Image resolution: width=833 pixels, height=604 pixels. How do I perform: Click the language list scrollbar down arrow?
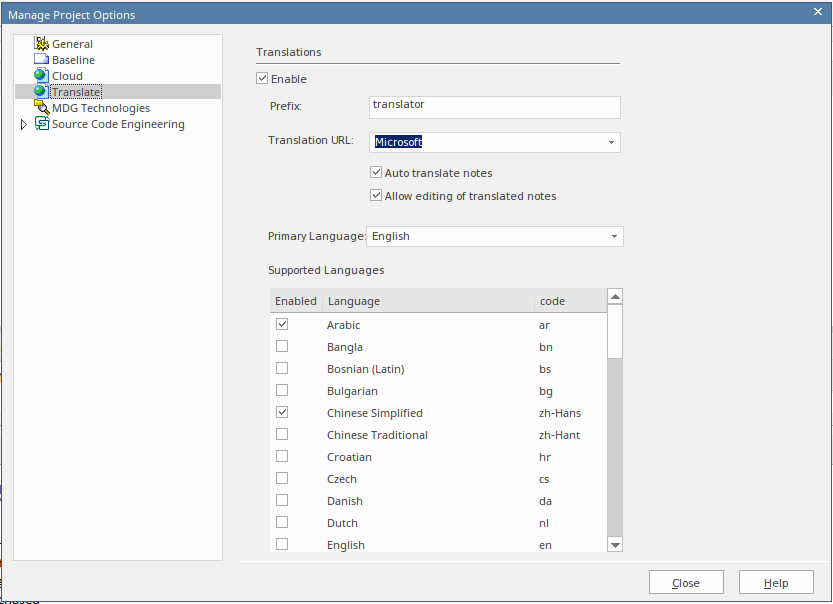click(x=615, y=544)
